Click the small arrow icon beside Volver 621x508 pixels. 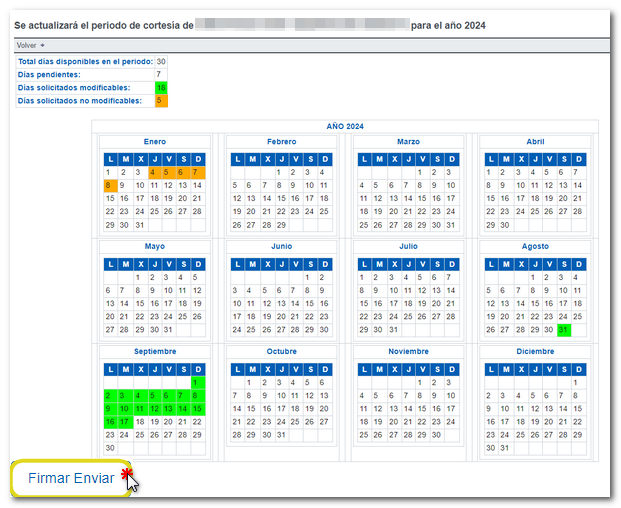(42, 46)
